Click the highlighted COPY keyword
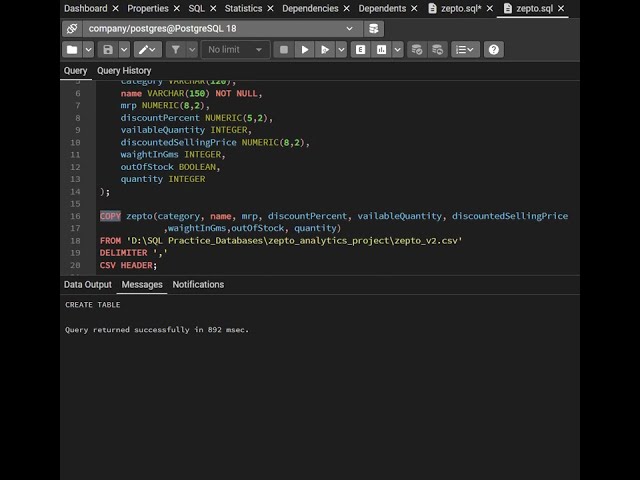 [110, 216]
